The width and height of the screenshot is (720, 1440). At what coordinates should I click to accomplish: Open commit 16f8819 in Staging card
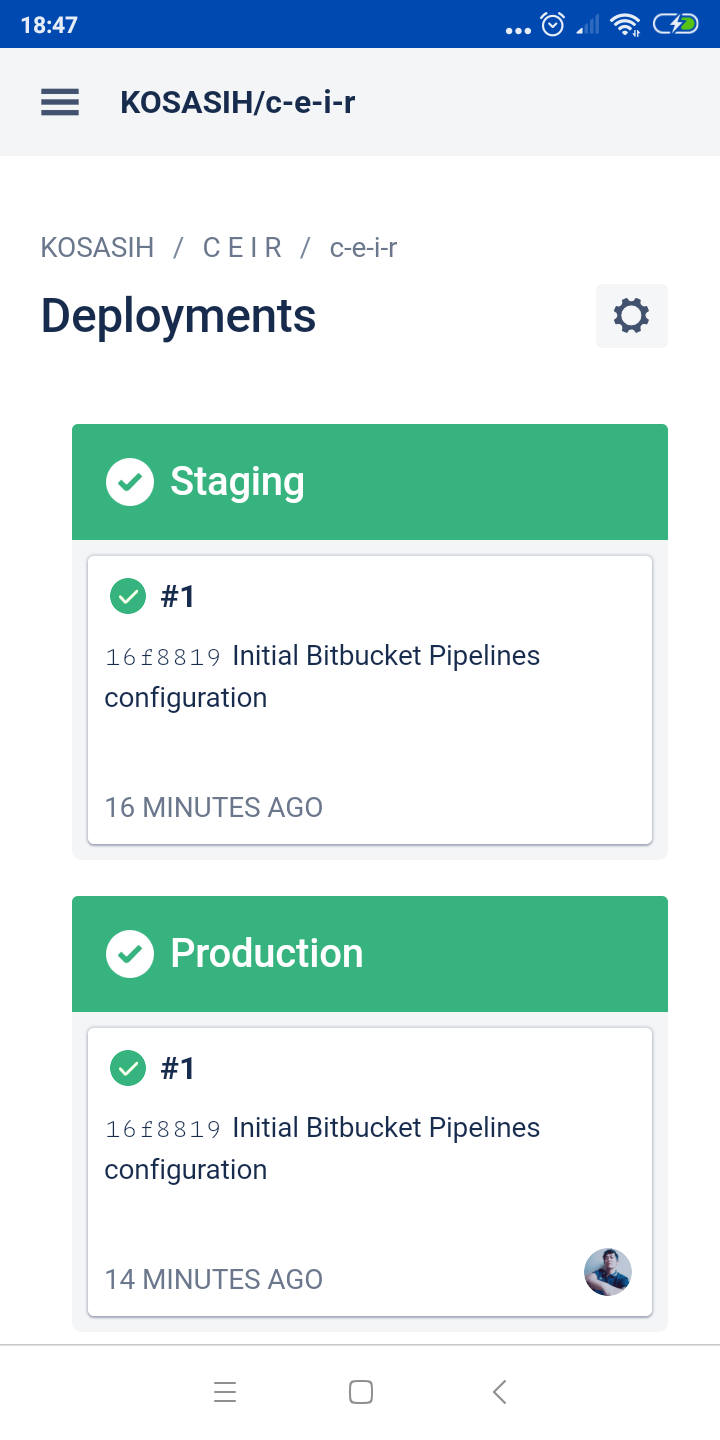click(x=163, y=657)
